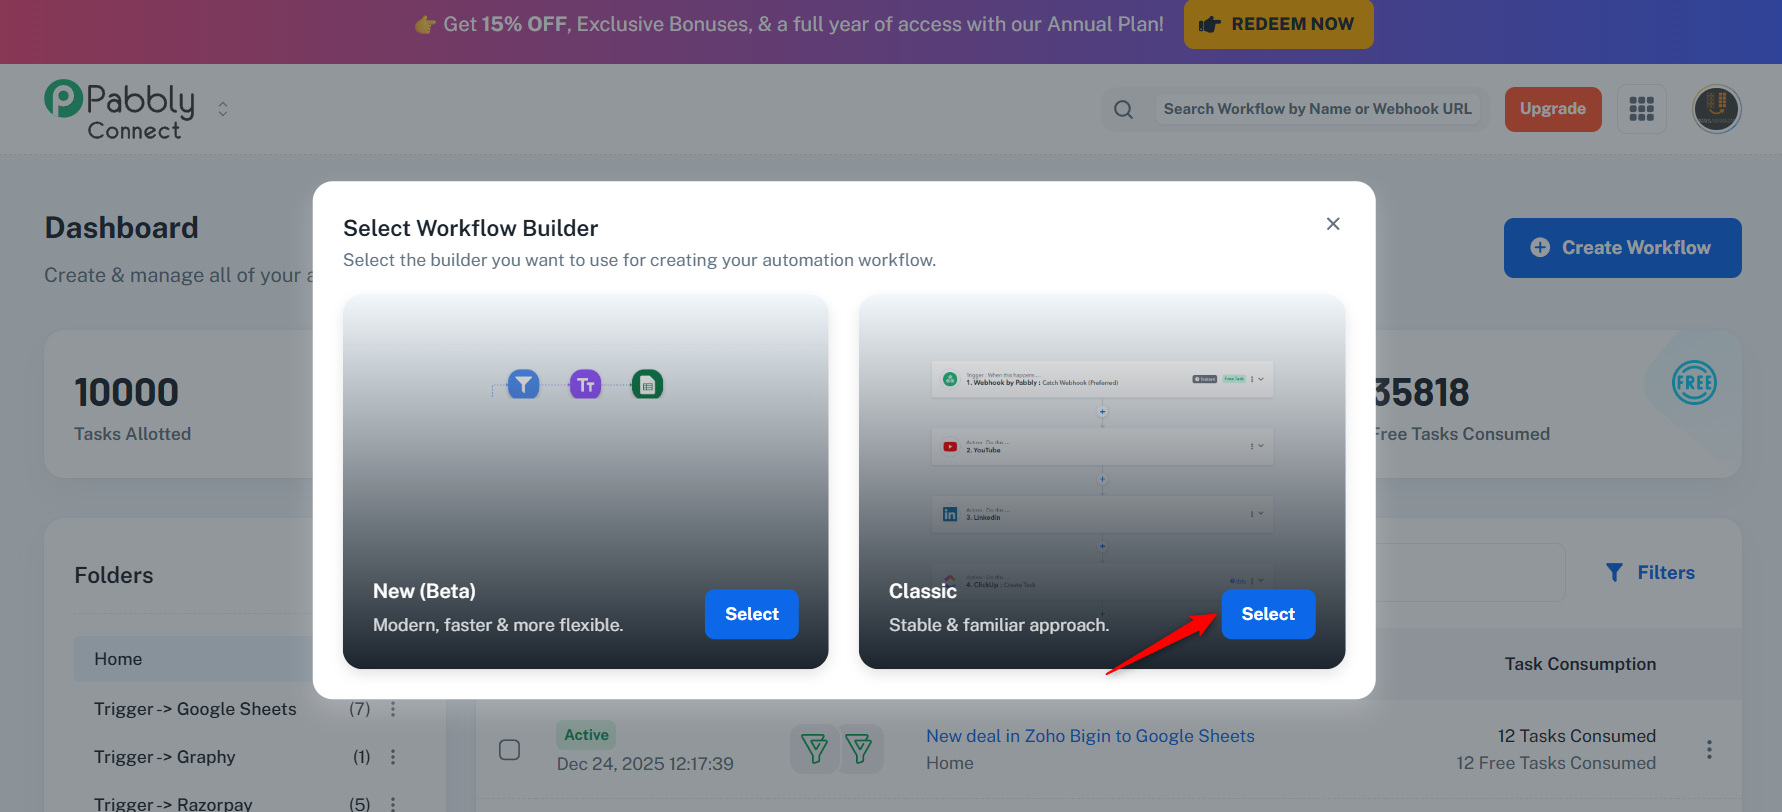
Task: Click the filter icon in New Beta preview
Action: 523,384
